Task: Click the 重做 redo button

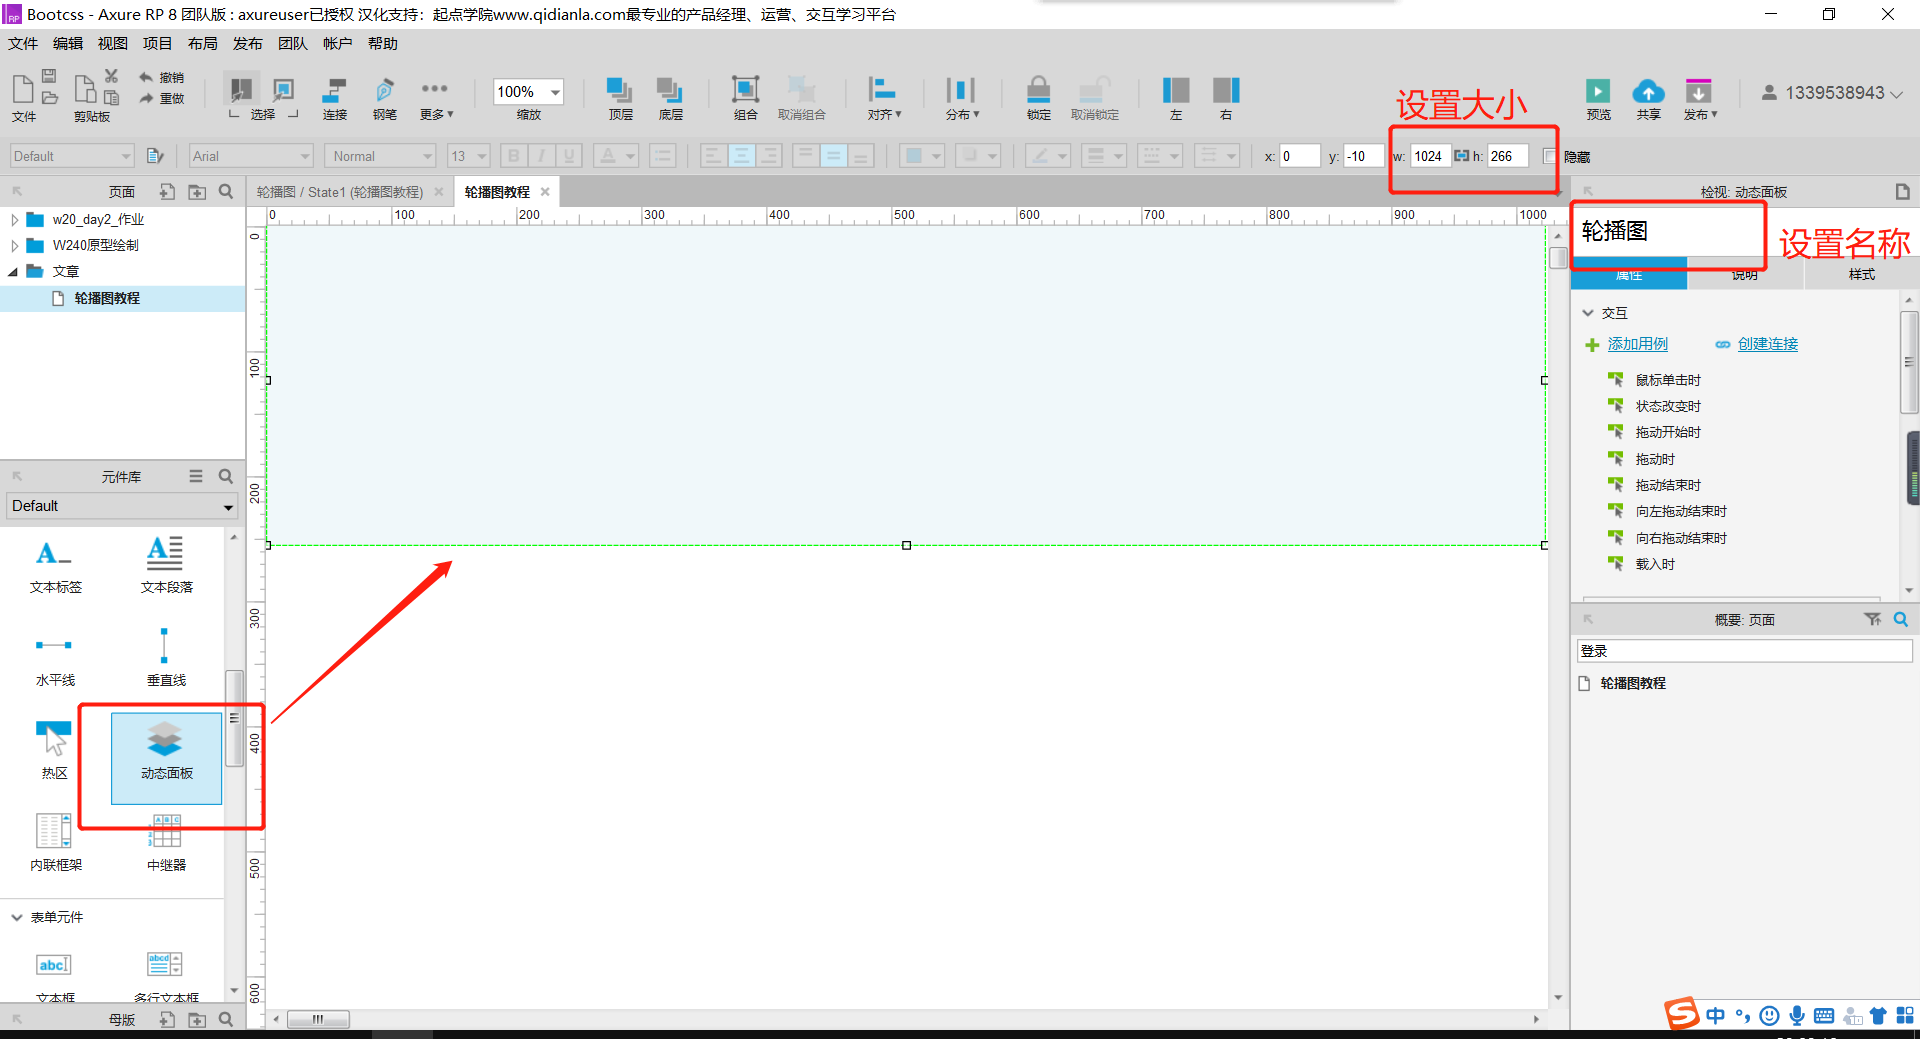Action: pos(161,98)
